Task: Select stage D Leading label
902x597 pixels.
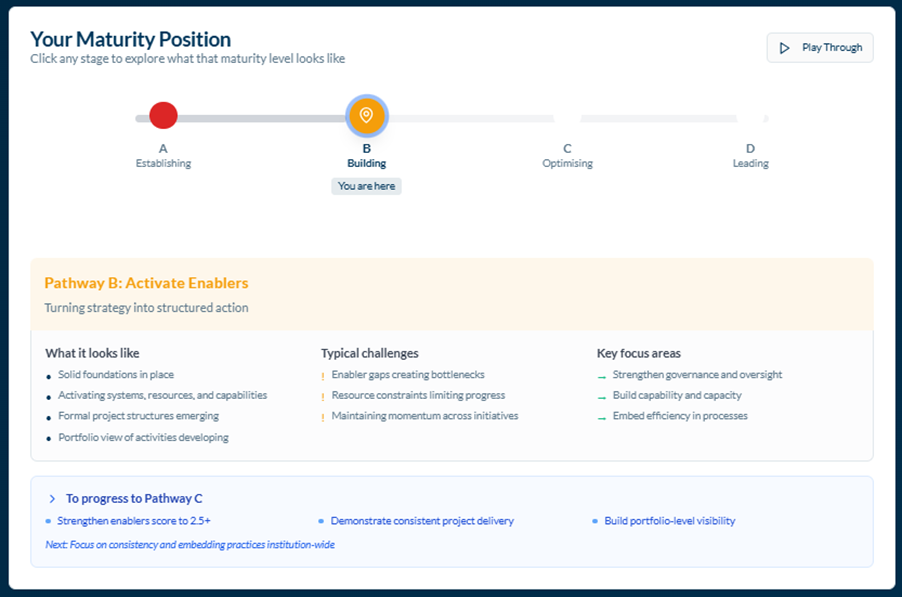Action: (x=750, y=156)
